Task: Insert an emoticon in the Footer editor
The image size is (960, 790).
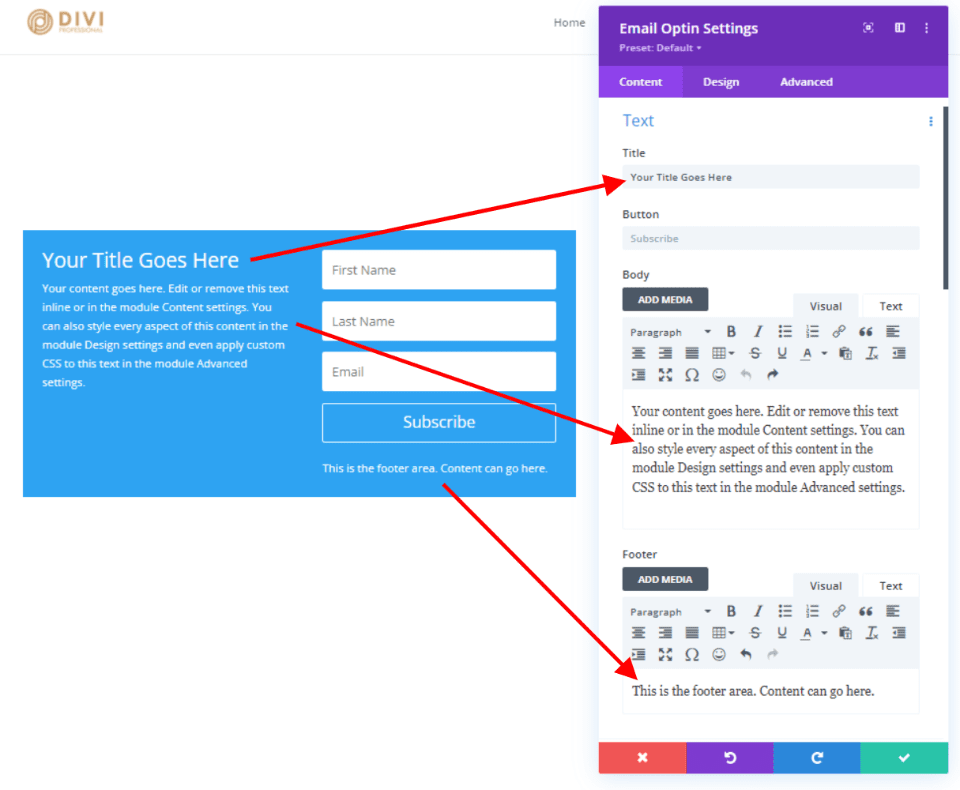Action: pyautogui.click(x=718, y=654)
